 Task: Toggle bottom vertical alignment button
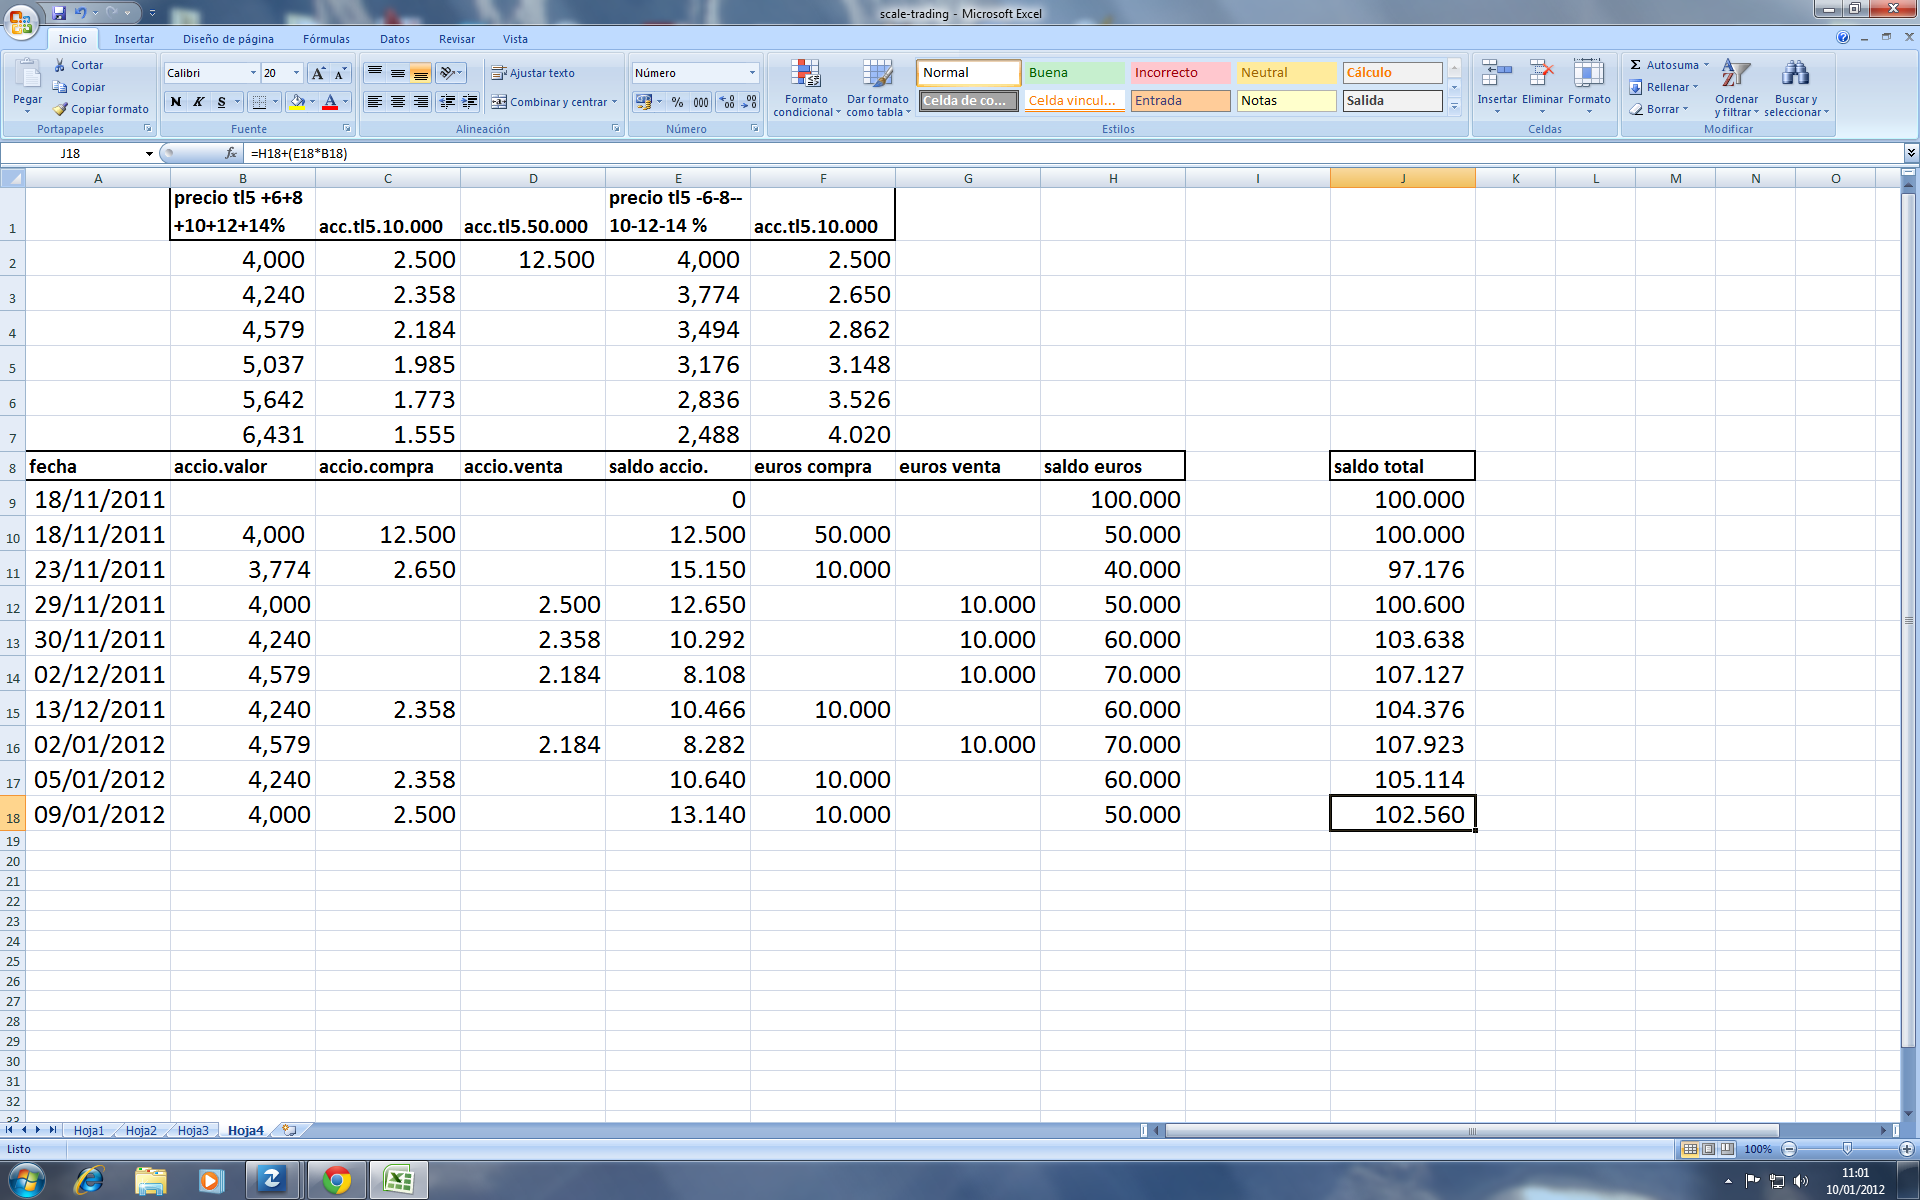[x=421, y=73]
